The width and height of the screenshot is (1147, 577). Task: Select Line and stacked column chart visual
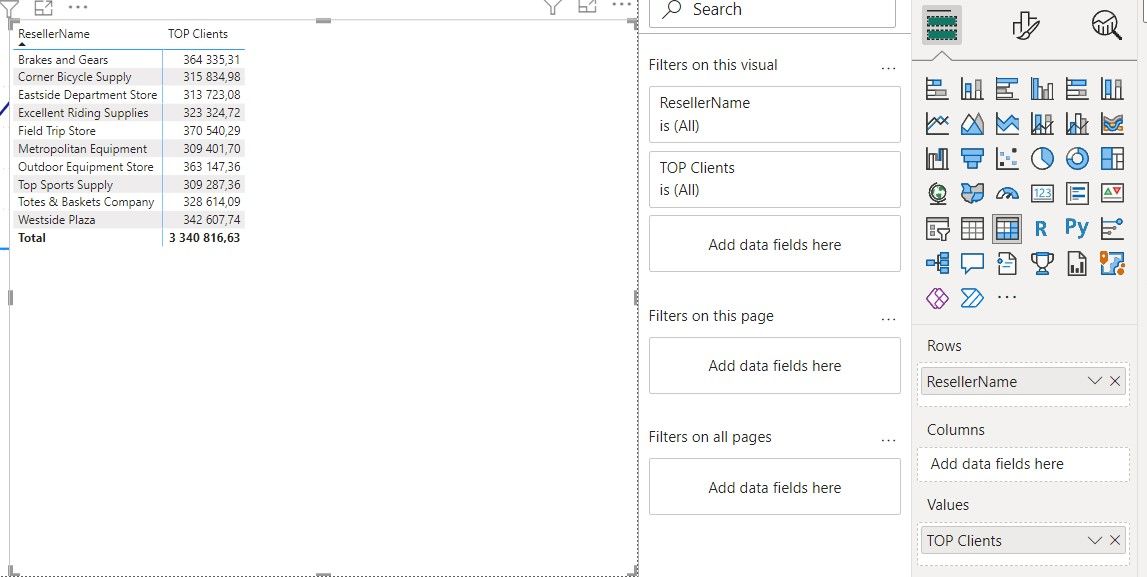click(x=1042, y=124)
